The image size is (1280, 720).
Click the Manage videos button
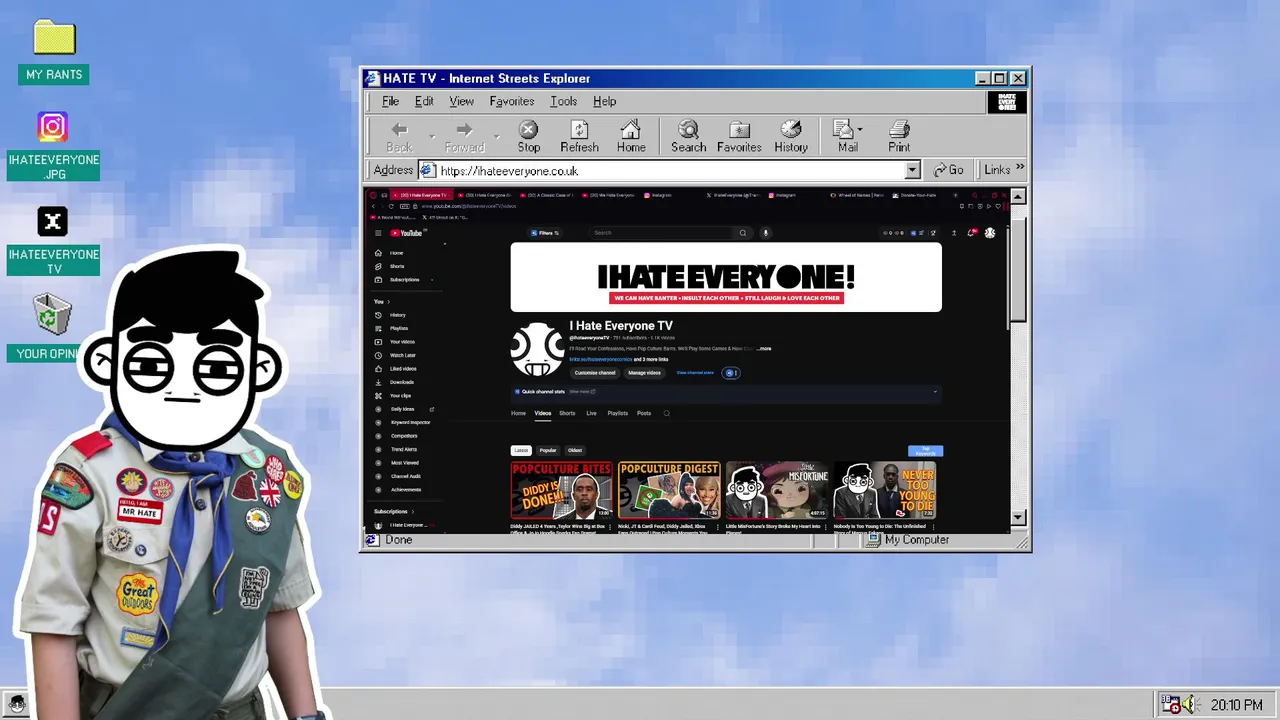[x=644, y=373]
